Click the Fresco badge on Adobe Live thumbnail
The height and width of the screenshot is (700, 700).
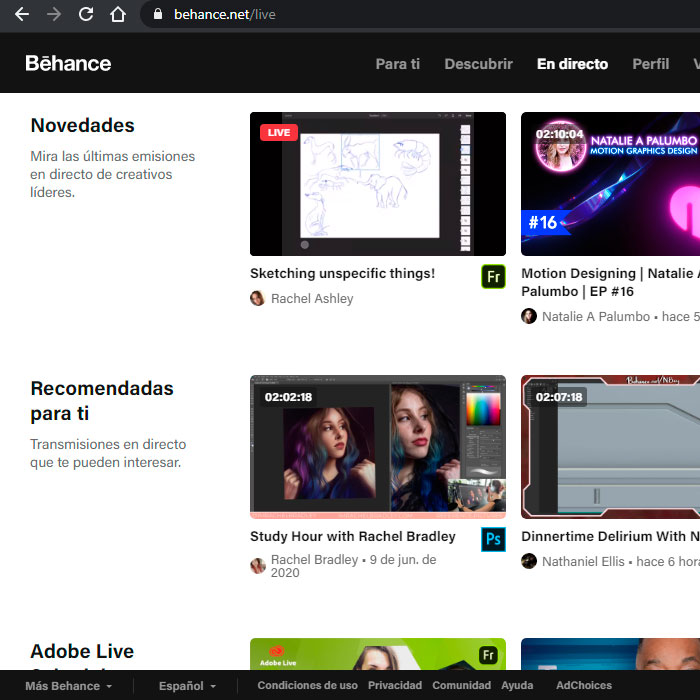(x=488, y=655)
